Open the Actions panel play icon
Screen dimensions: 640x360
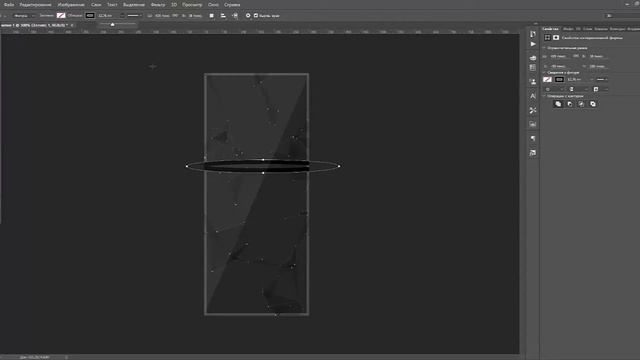533,44
